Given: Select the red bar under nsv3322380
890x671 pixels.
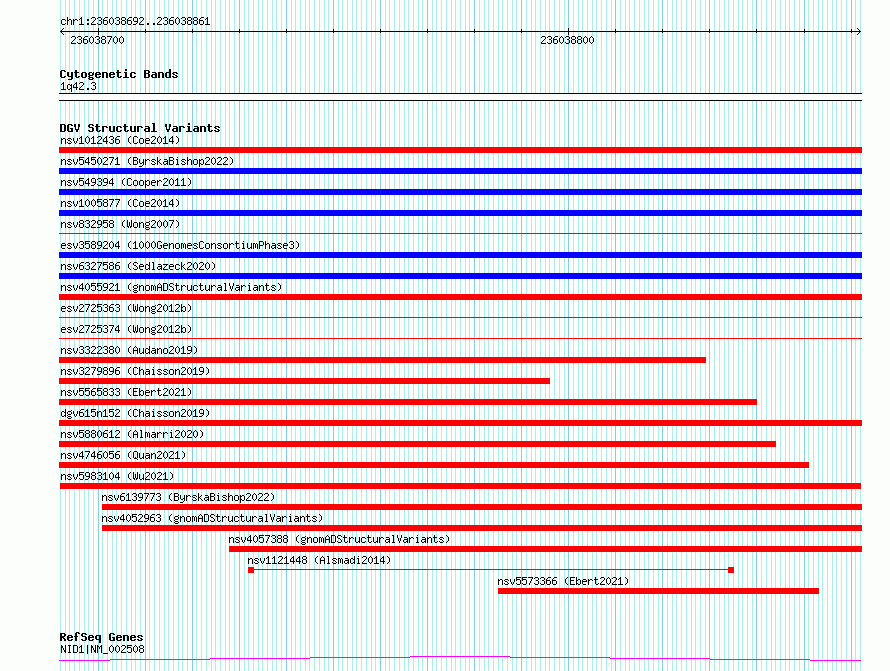Looking at the screenshot, I should pyautogui.click(x=383, y=360).
